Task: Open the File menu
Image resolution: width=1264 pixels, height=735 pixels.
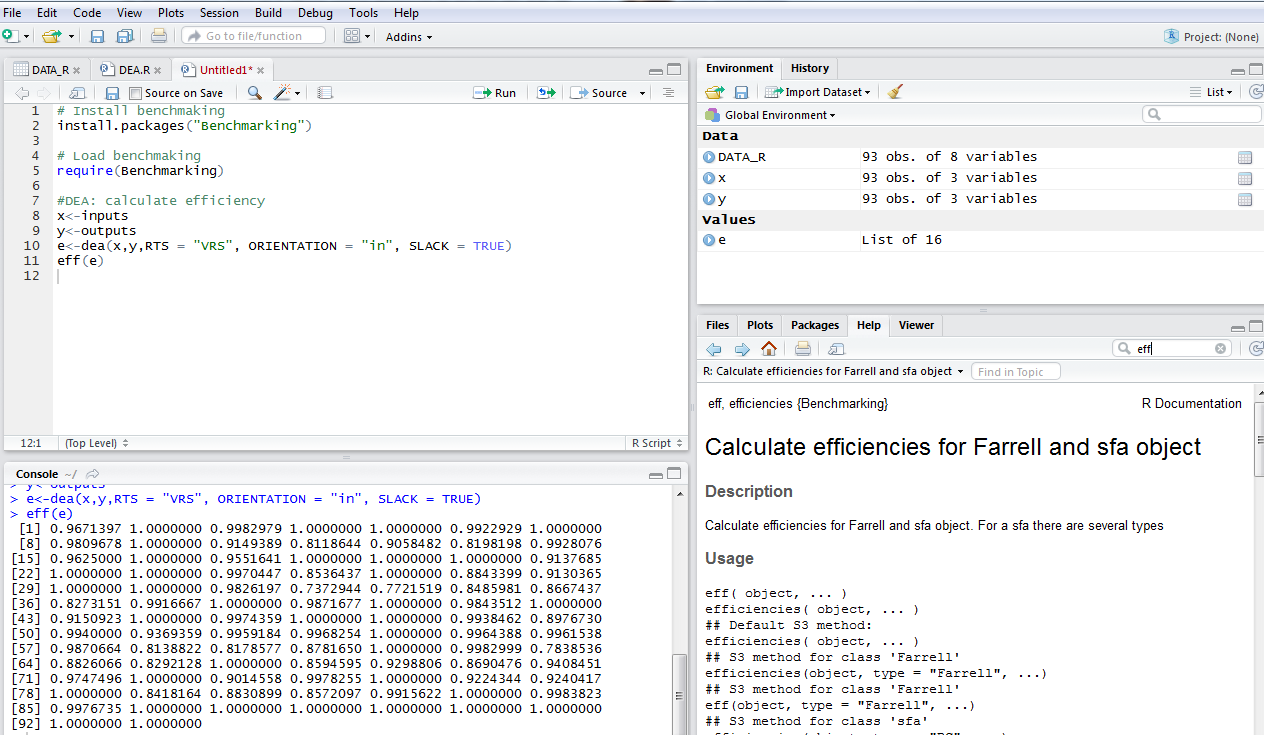Action: (12, 13)
